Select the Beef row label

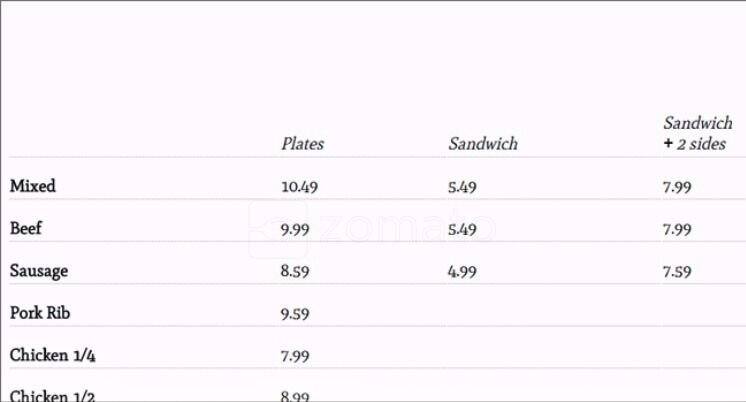(26, 228)
